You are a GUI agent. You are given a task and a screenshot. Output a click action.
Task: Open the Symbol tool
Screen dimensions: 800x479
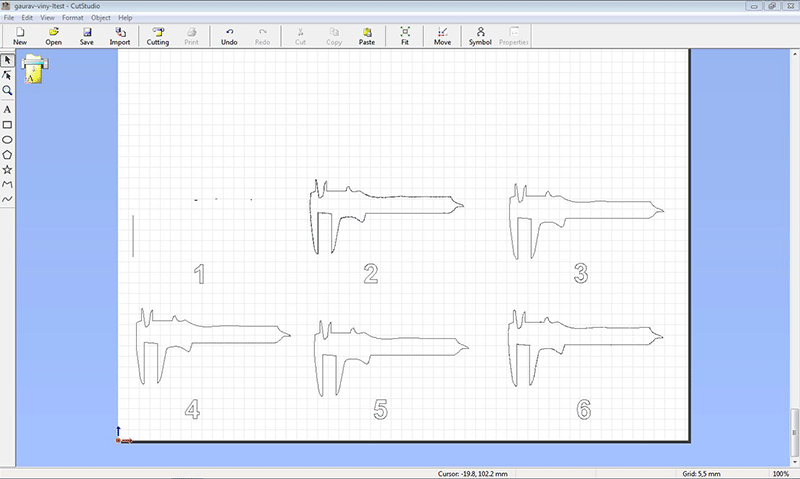coord(480,36)
